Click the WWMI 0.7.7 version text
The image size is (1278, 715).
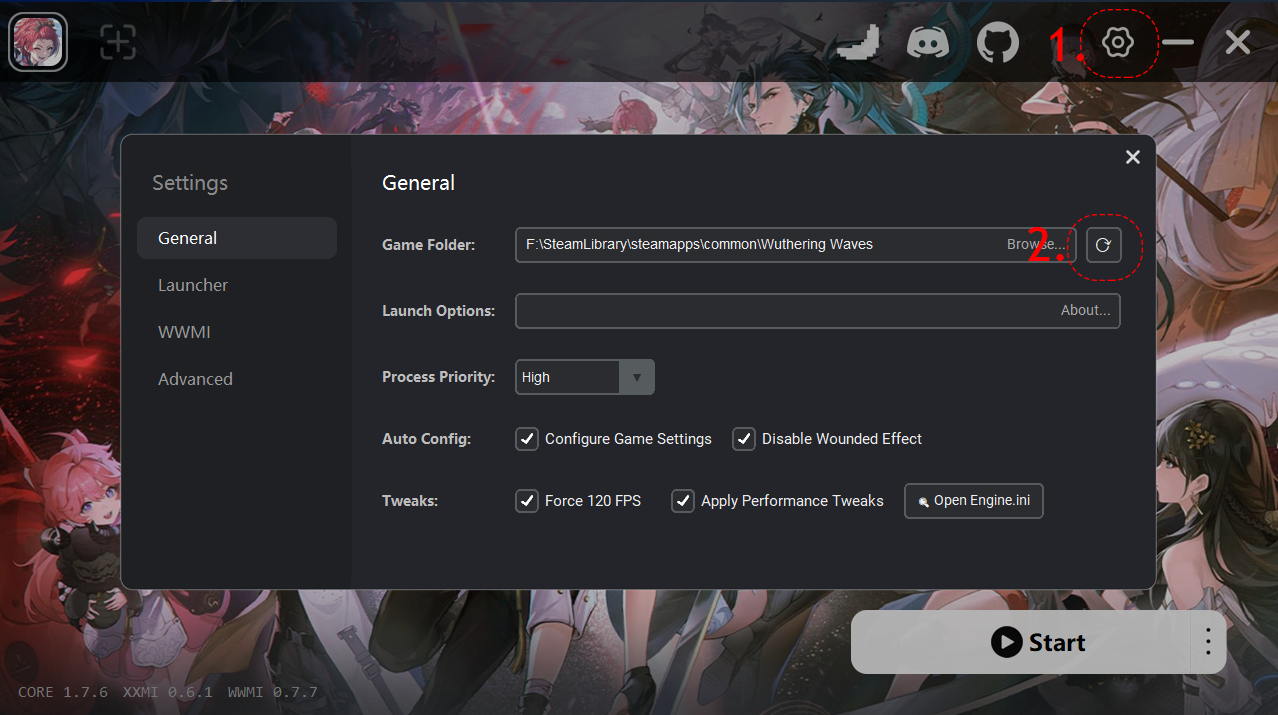click(x=272, y=692)
